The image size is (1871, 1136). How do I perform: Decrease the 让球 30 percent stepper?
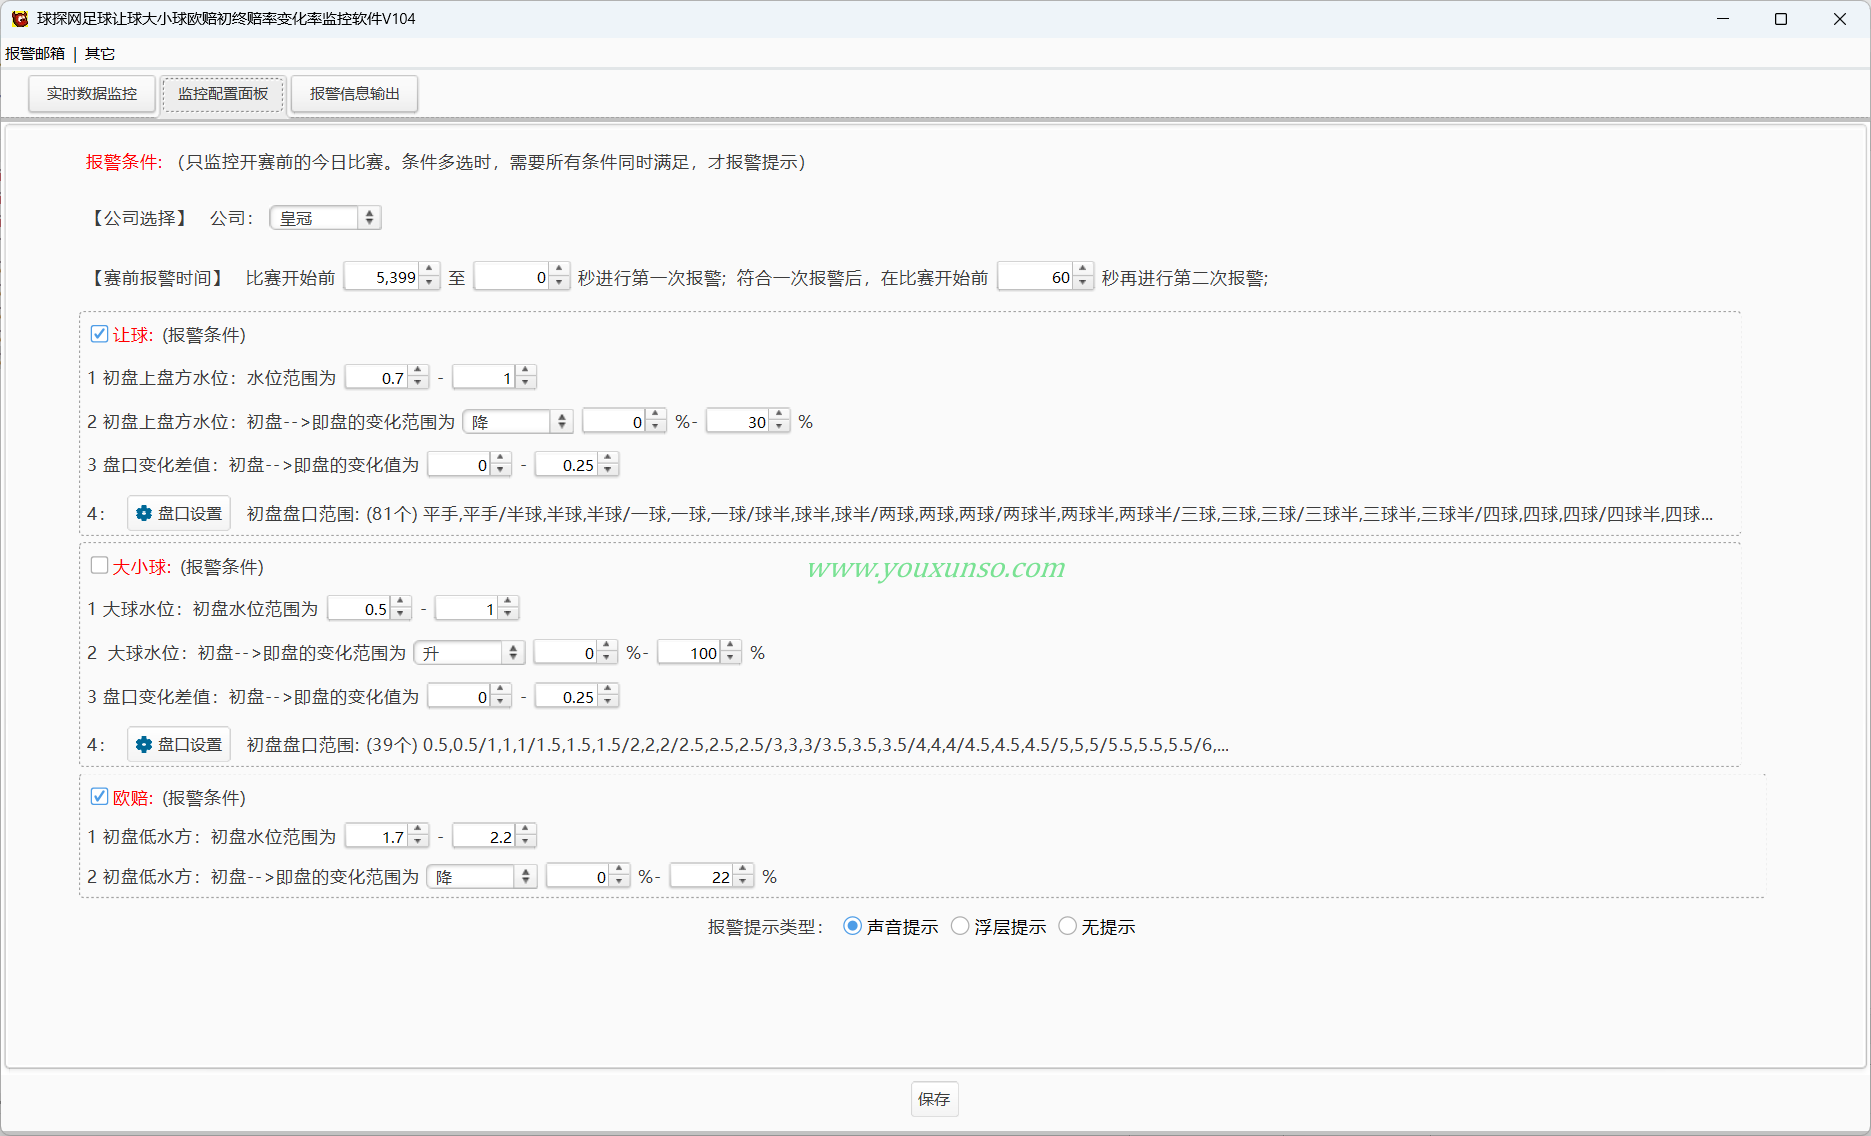[x=779, y=428]
